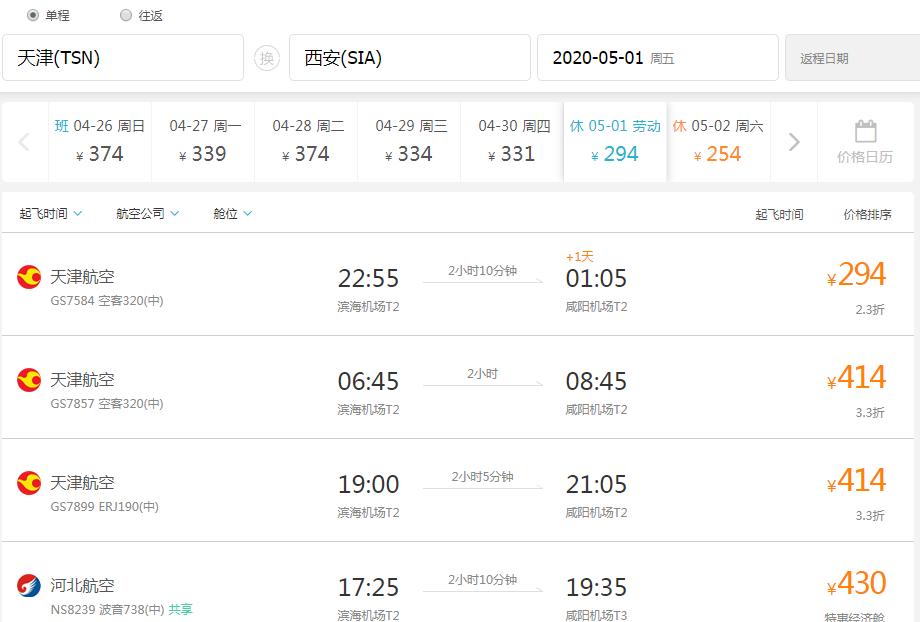Click the swap cities (换) icon
Image resolution: width=920 pixels, height=622 pixels.
pos(266,58)
